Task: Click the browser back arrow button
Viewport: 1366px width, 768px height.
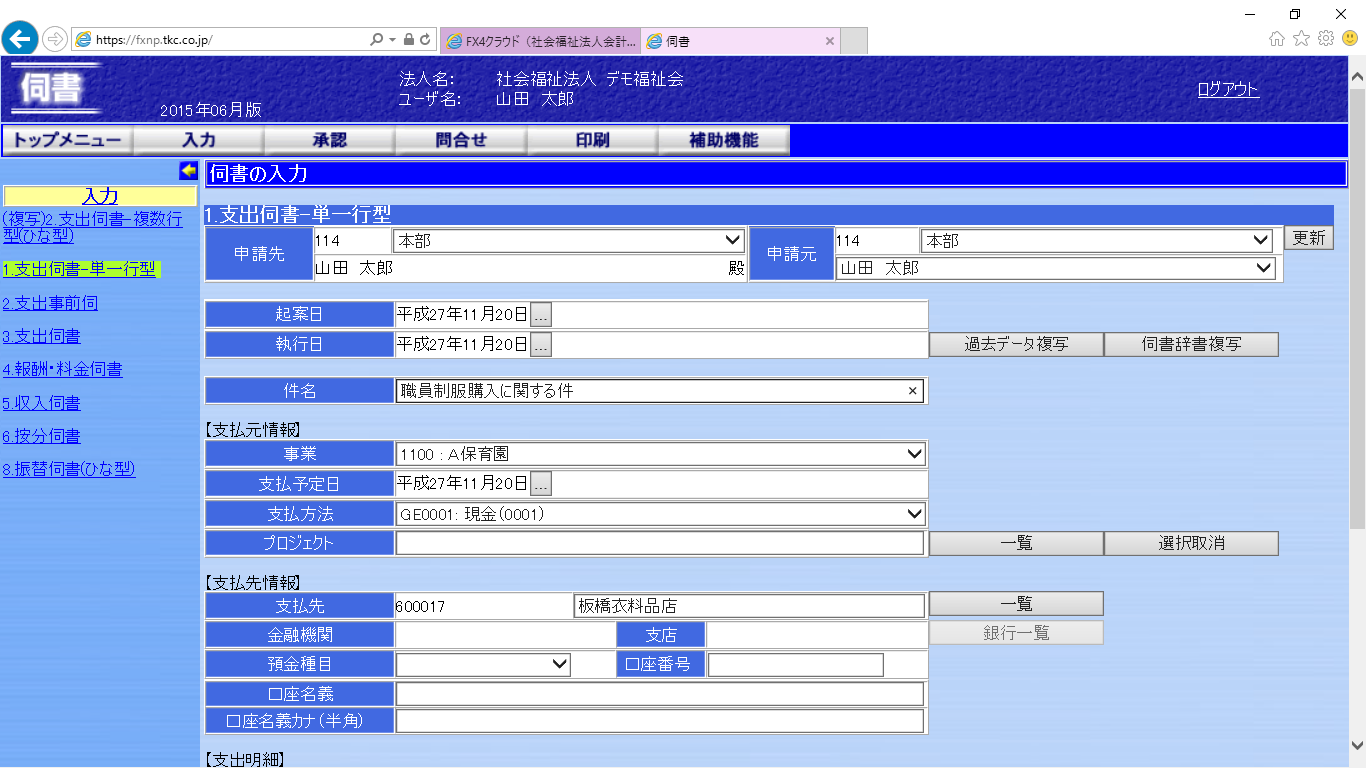Action: pos(20,40)
